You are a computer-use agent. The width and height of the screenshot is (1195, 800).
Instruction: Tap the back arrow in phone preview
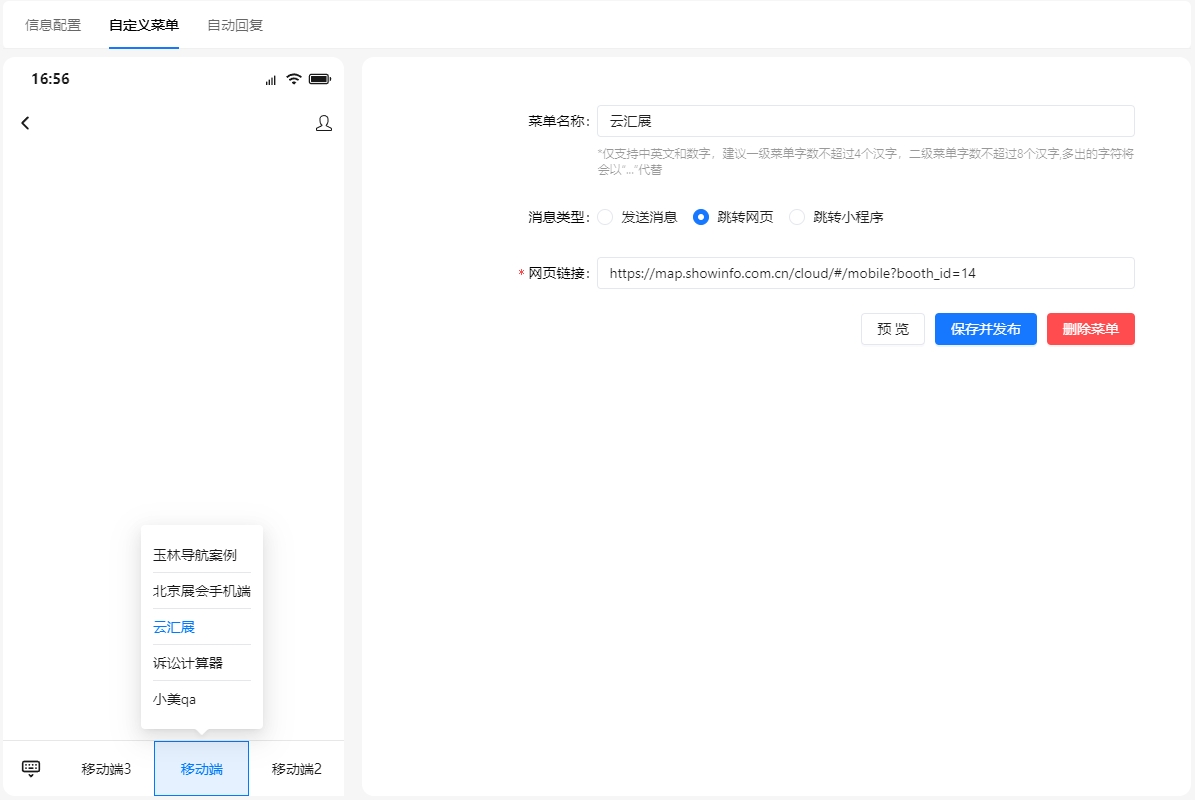[x=25, y=123]
